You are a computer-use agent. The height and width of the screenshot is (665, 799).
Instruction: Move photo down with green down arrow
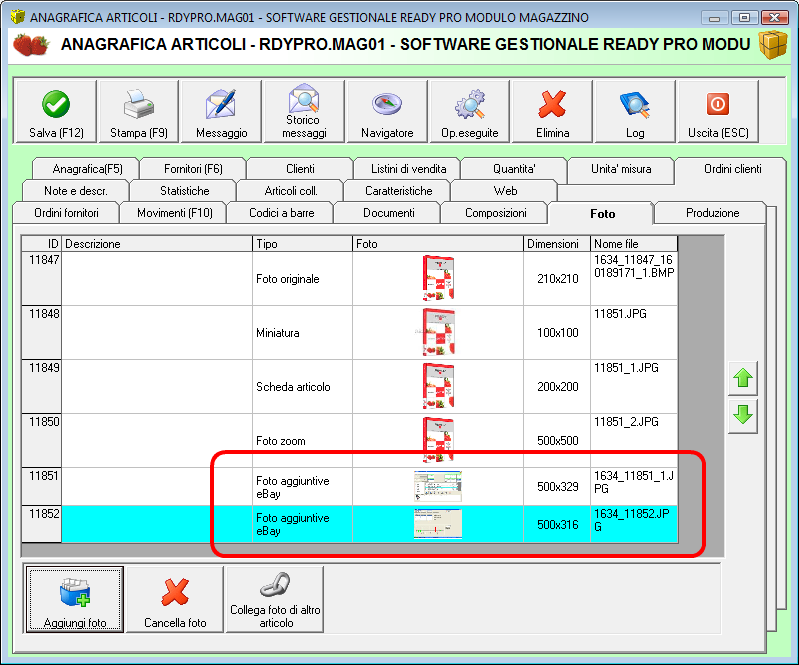[x=743, y=416]
